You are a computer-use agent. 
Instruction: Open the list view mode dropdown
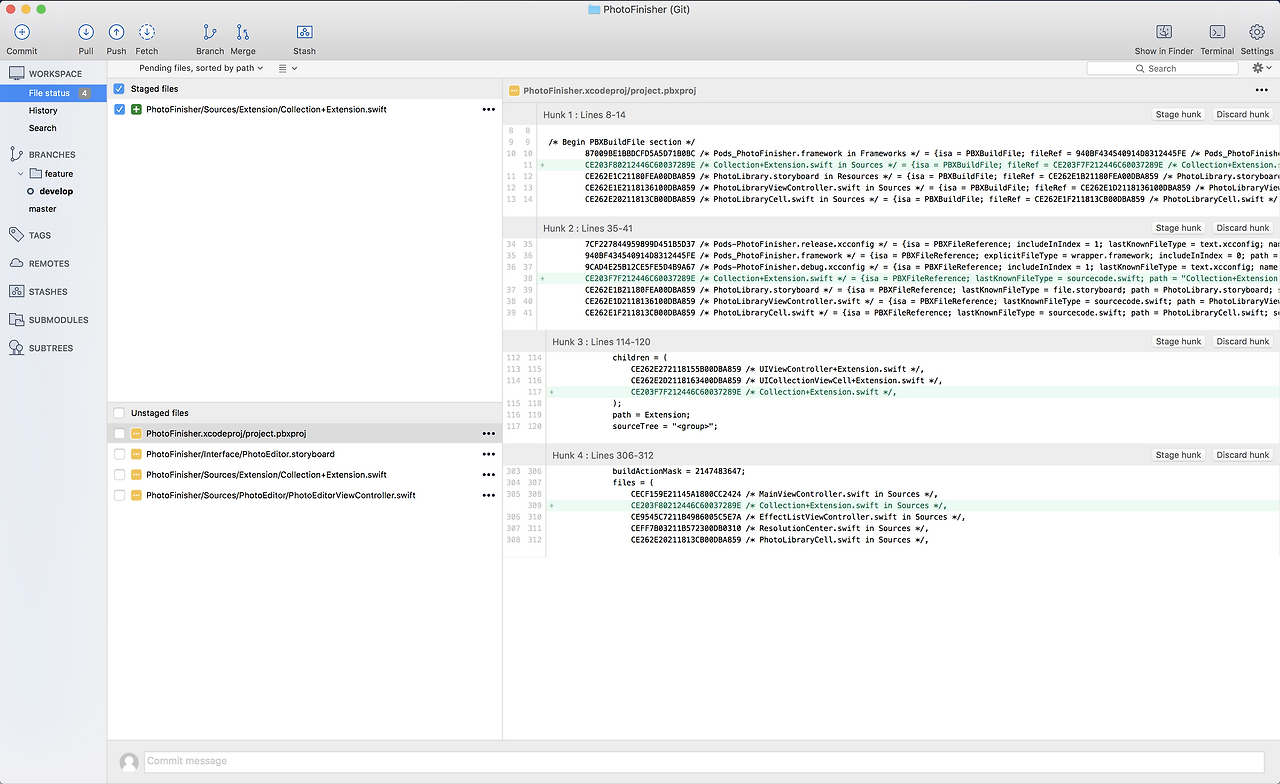coord(288,68)
